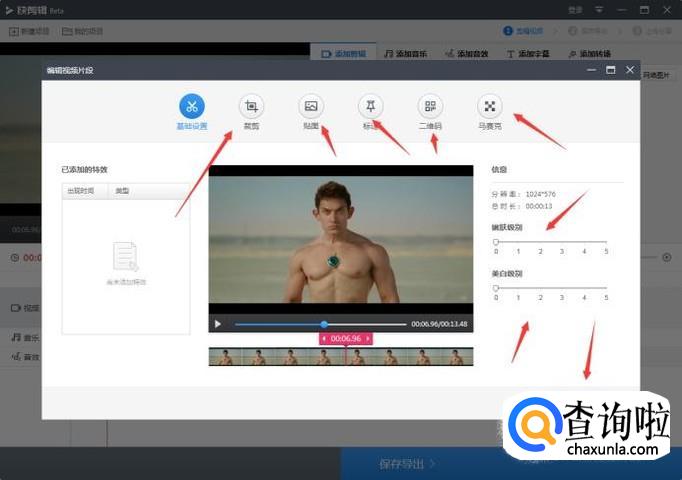Image resolution: width=682 pixels, height=480 pixels.
Task: Click the 磨皮级别 slider handle
Action: point(496,242)
